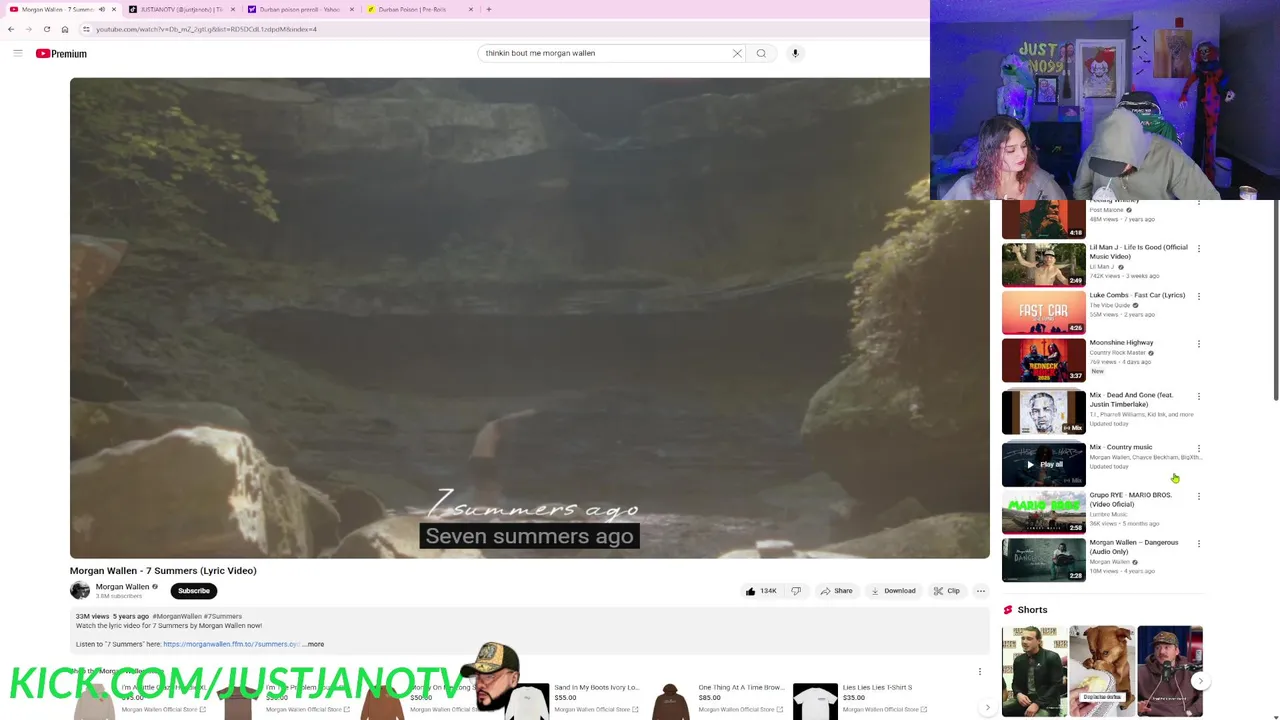Open options for Morgan Wallen Dangerous video
Screen dimensions: 1280x720
[1199, 544]
